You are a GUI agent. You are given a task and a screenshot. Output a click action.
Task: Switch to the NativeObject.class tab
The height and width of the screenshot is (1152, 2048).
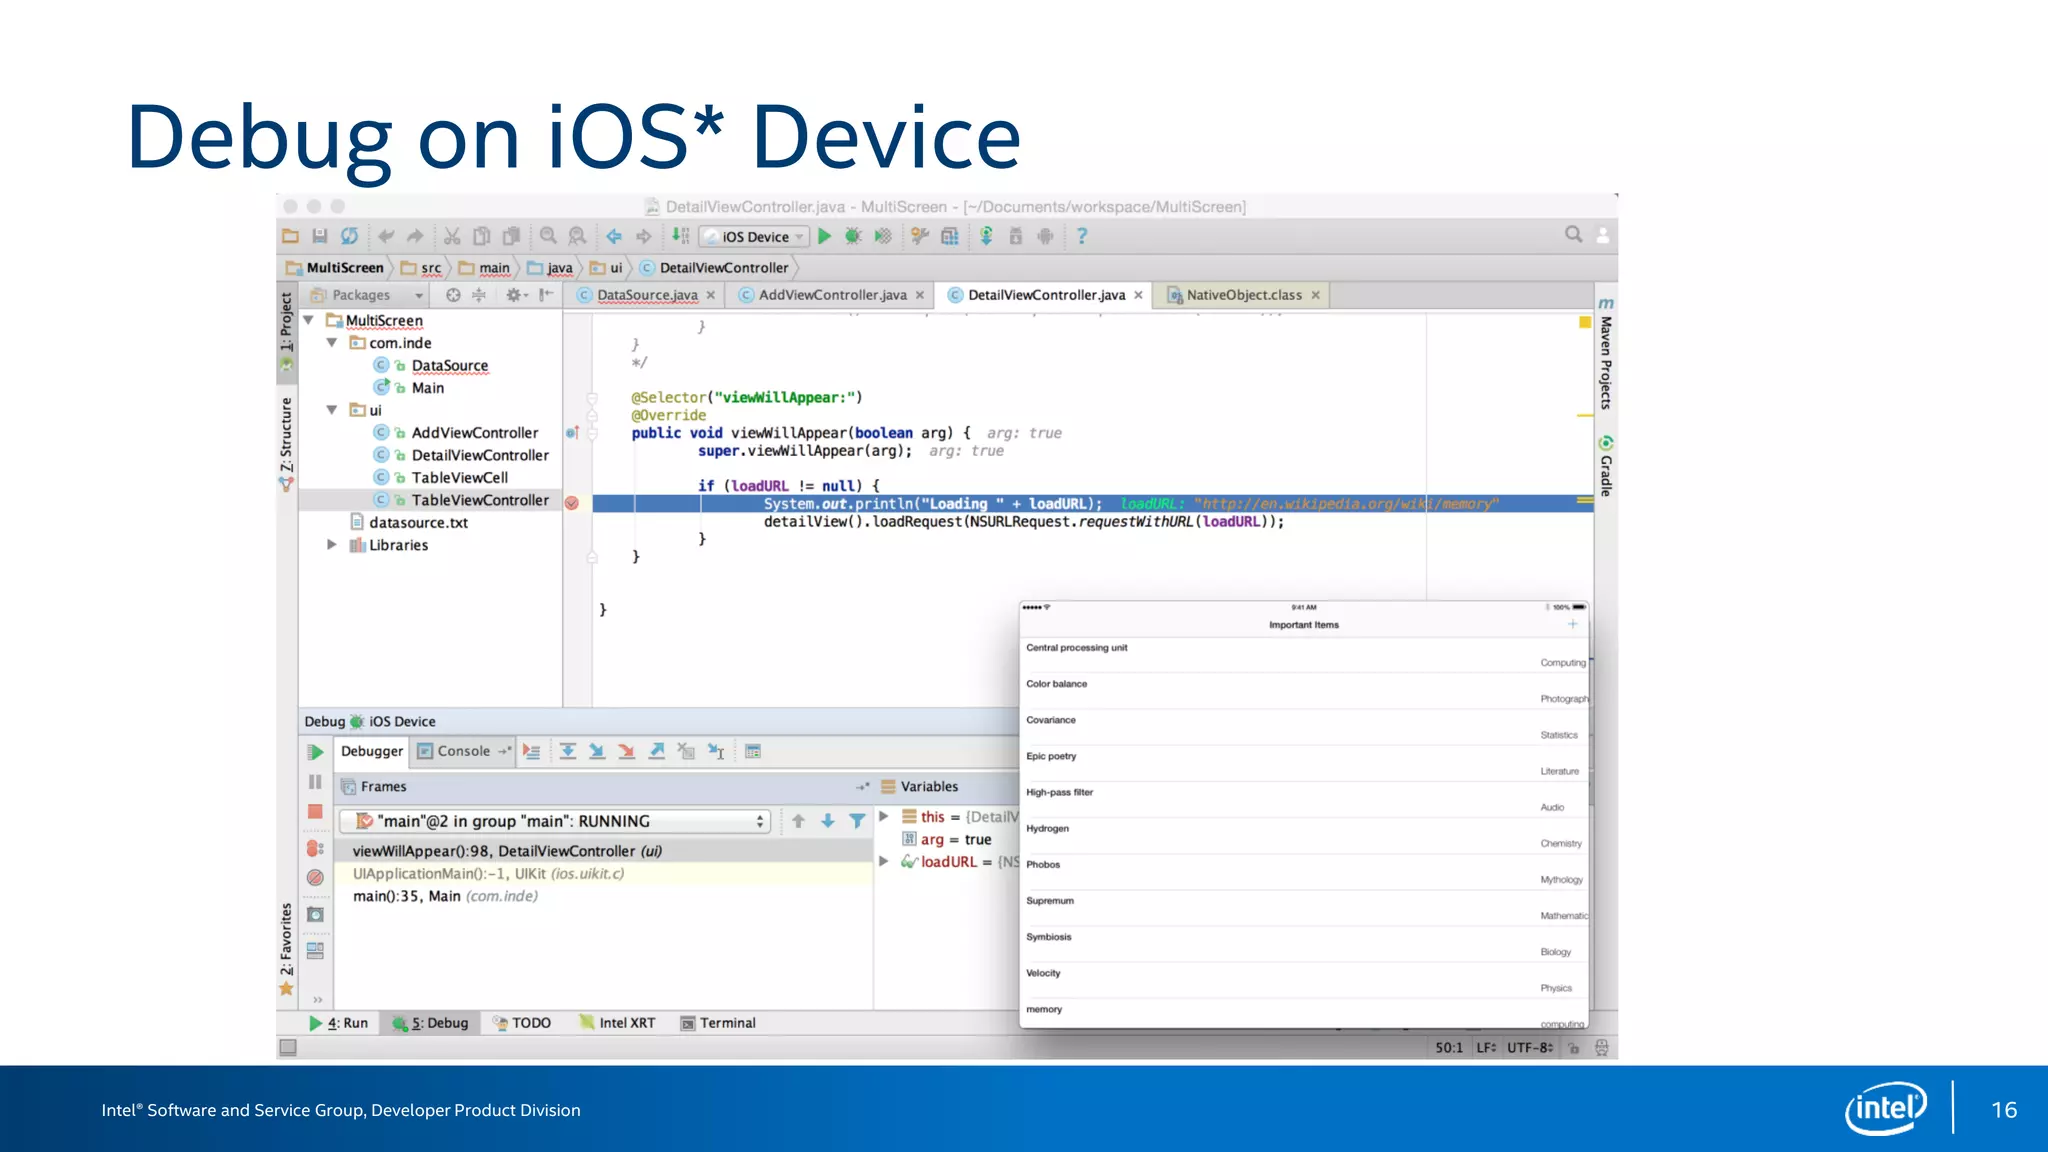[1243, 295]
